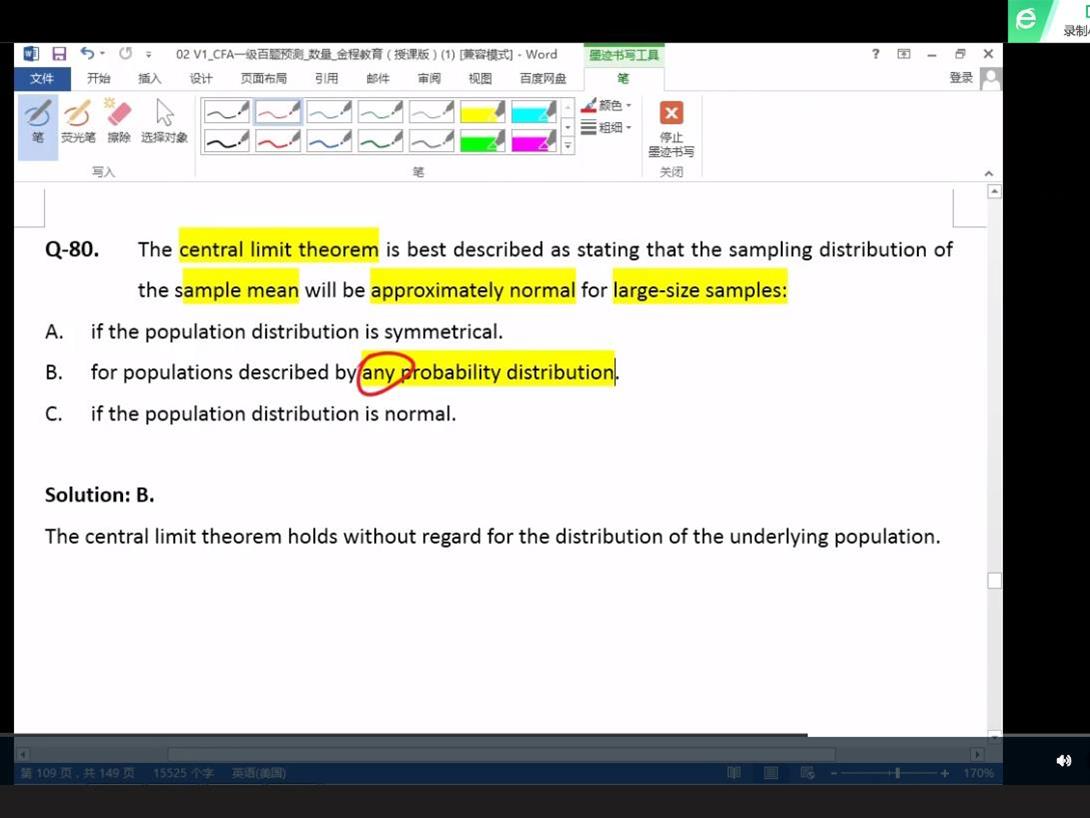Screen dimensions: 1090x818
Task: Switch to the 百度网盘 tab
Action: click(543, 79)
